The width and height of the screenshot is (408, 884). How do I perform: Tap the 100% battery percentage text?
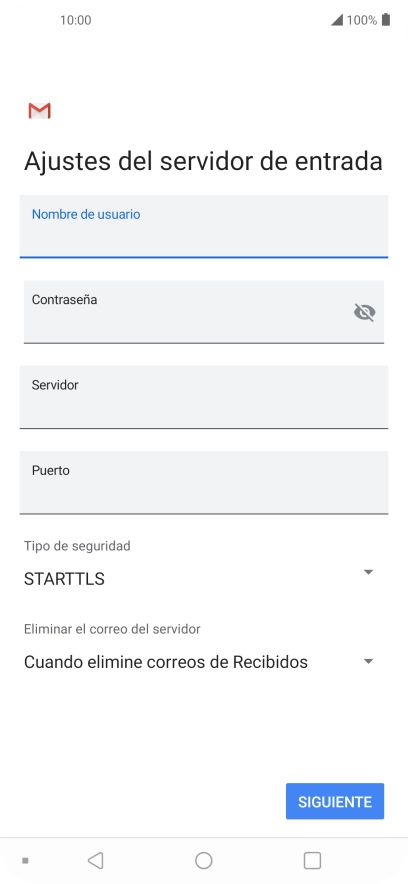coord(362,20)
